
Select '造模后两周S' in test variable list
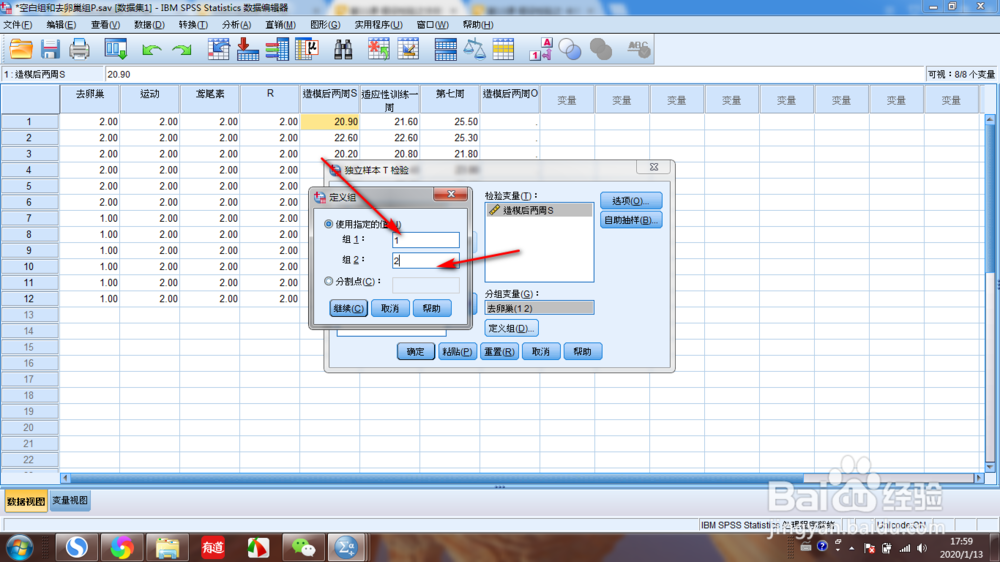point(539,210)
